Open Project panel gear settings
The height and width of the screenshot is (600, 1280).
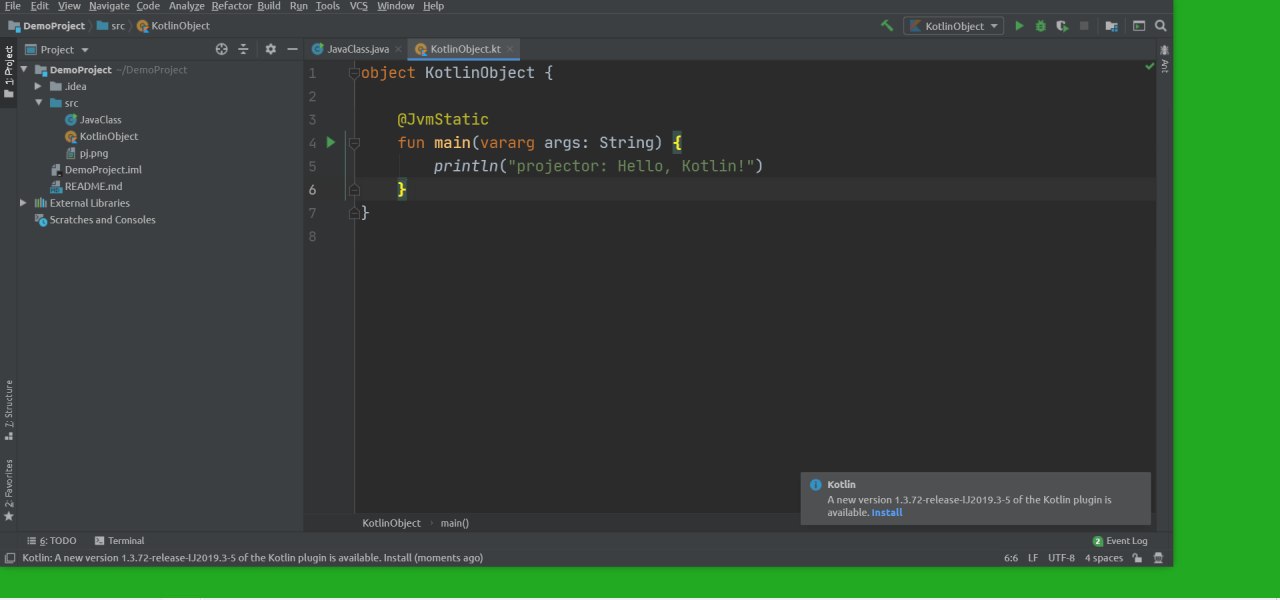click(x=270, y=49)
